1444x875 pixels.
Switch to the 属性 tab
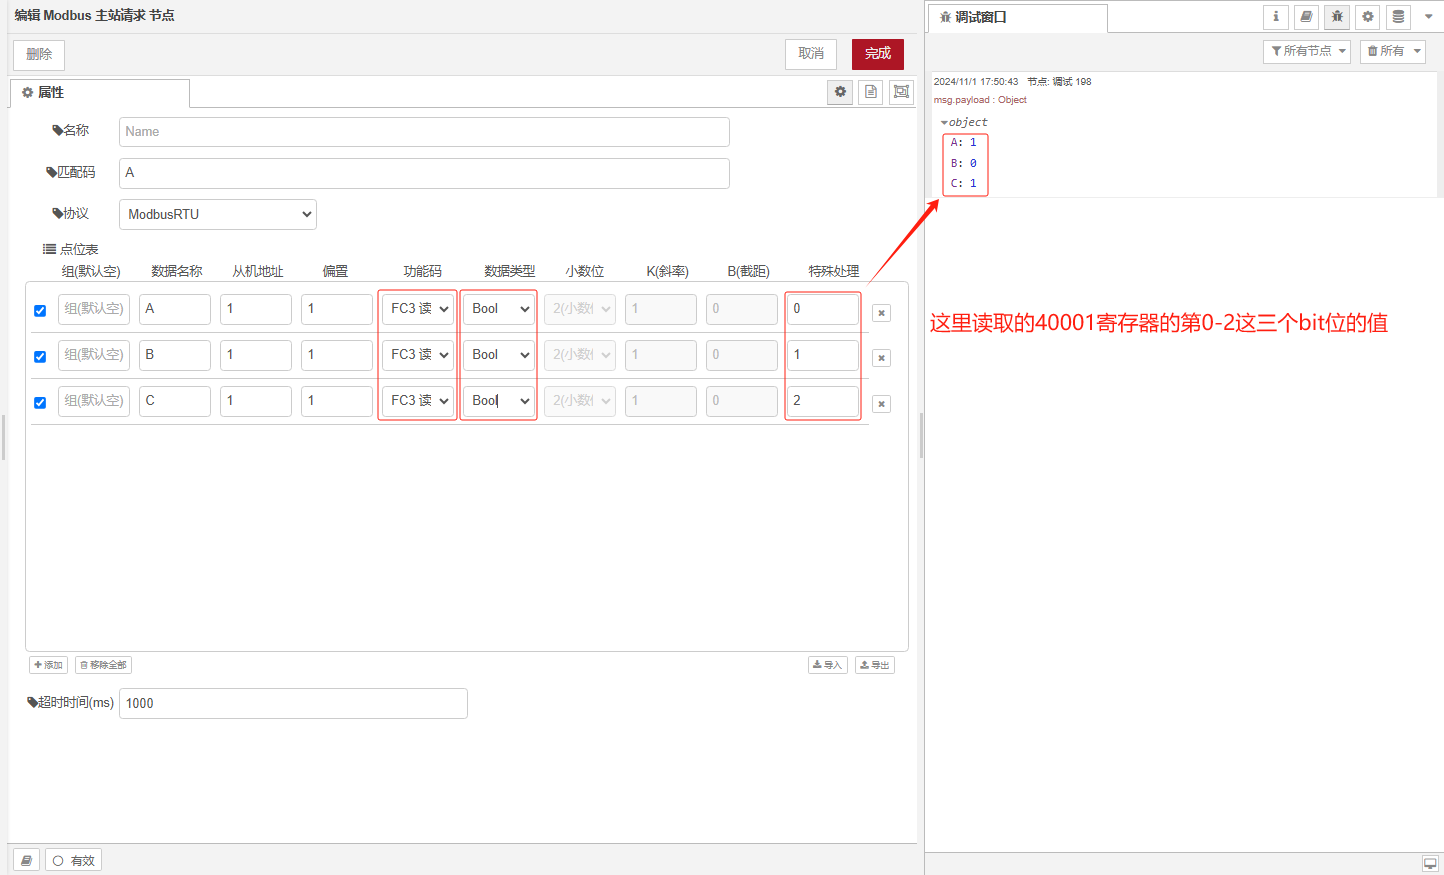click(100, 92)
